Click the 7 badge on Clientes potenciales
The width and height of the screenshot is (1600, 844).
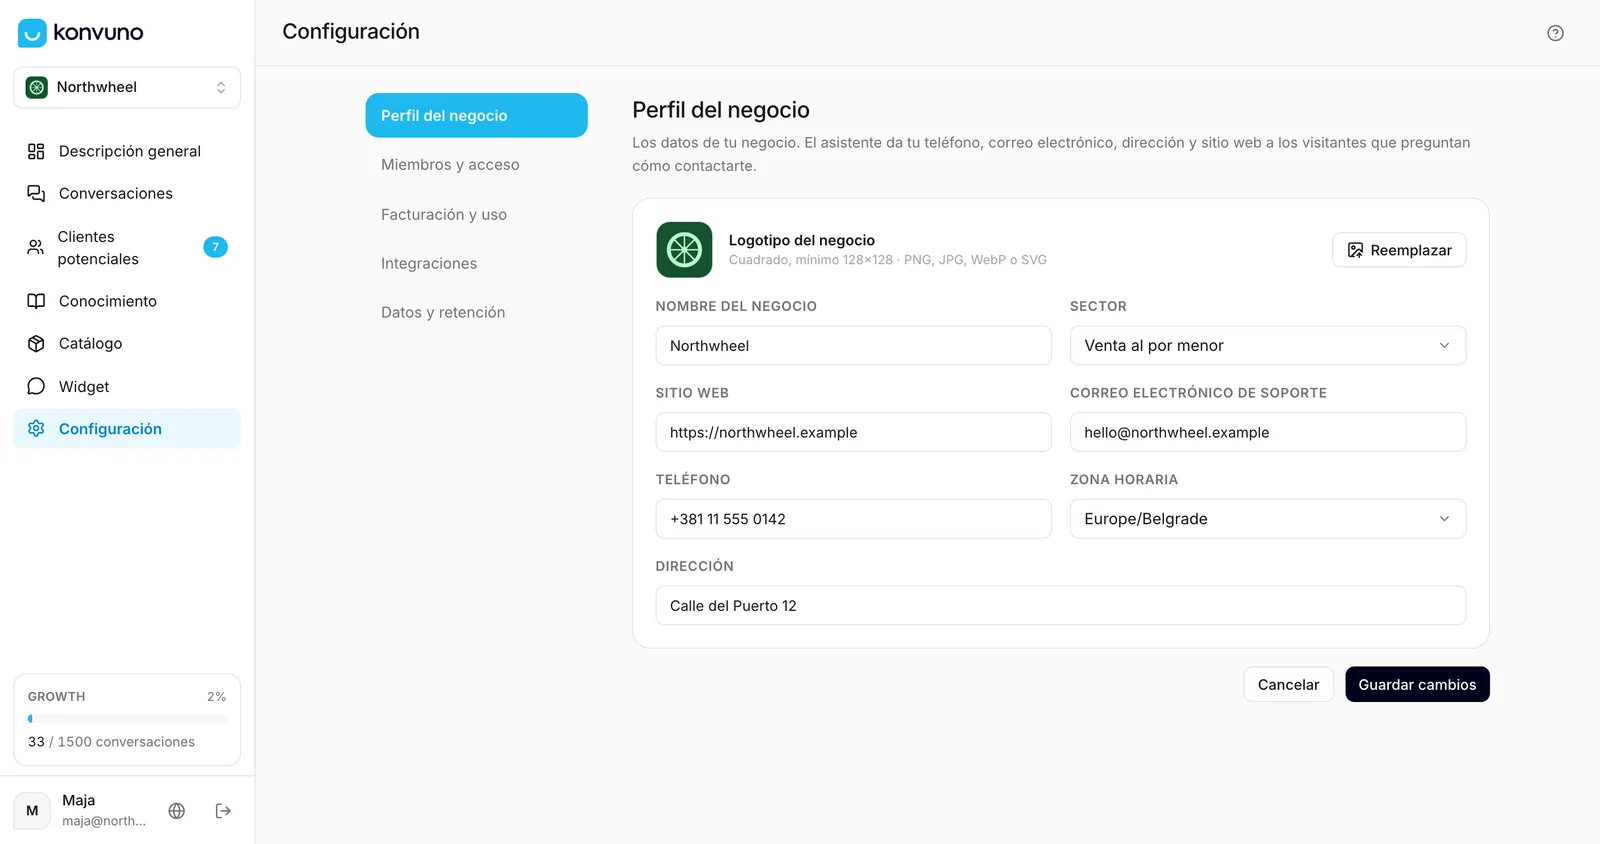(x=215, y=247)
